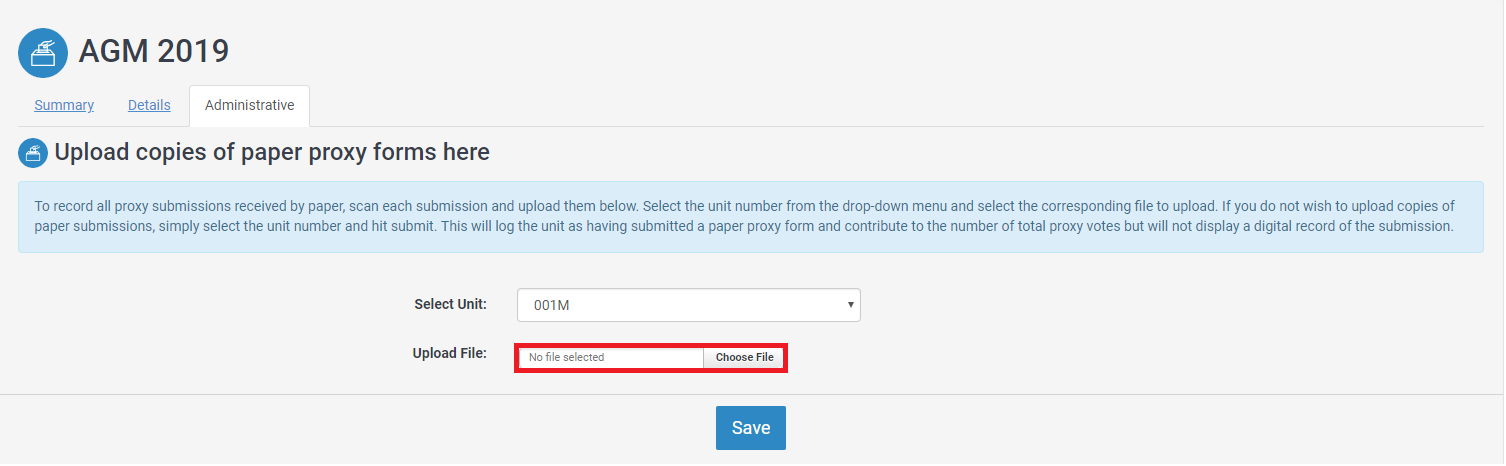The height and width of the screenshot is (466, 1506).
Task: Click the horizontal divider above the Save button
Action: point(752,394)
